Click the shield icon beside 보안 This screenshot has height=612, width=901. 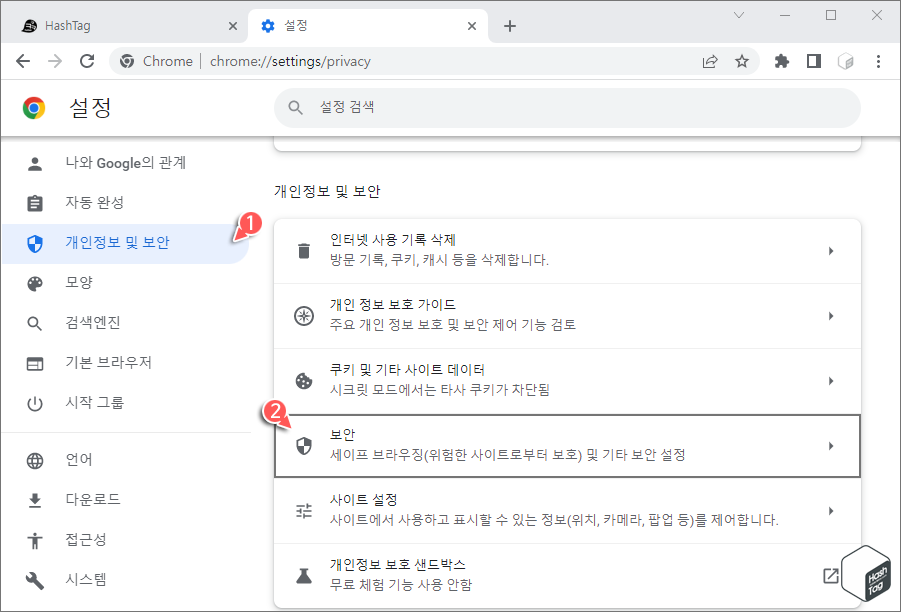click(304, 446)
